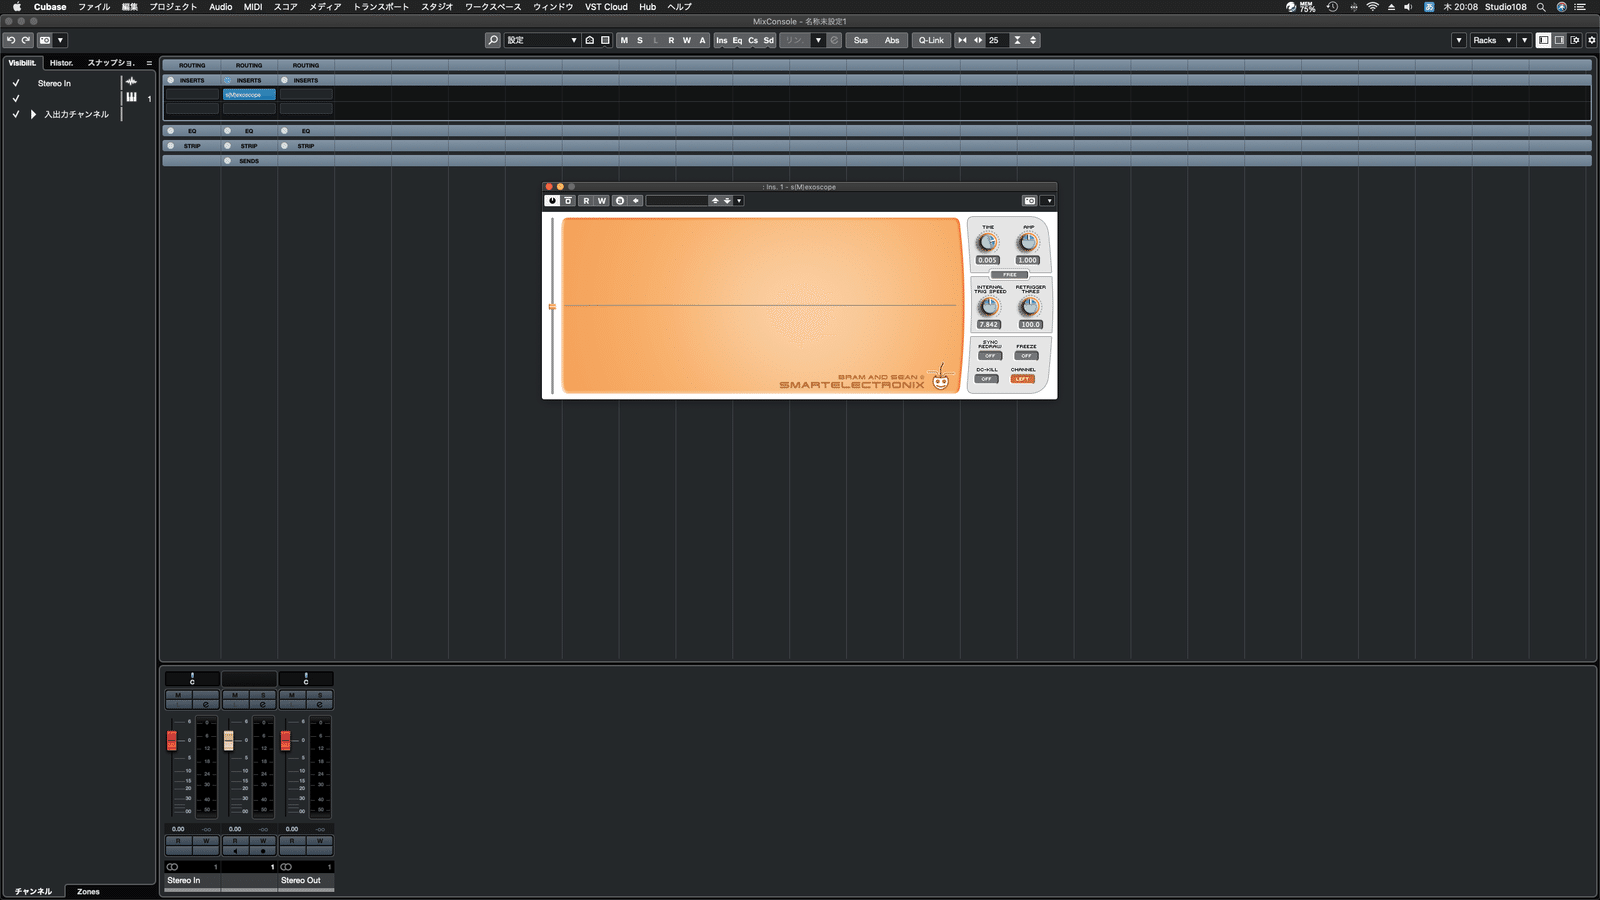The width and height of the screenshot is (1600, 900).
Task: Solo the middle mixer channel
Action: point(263,695)
